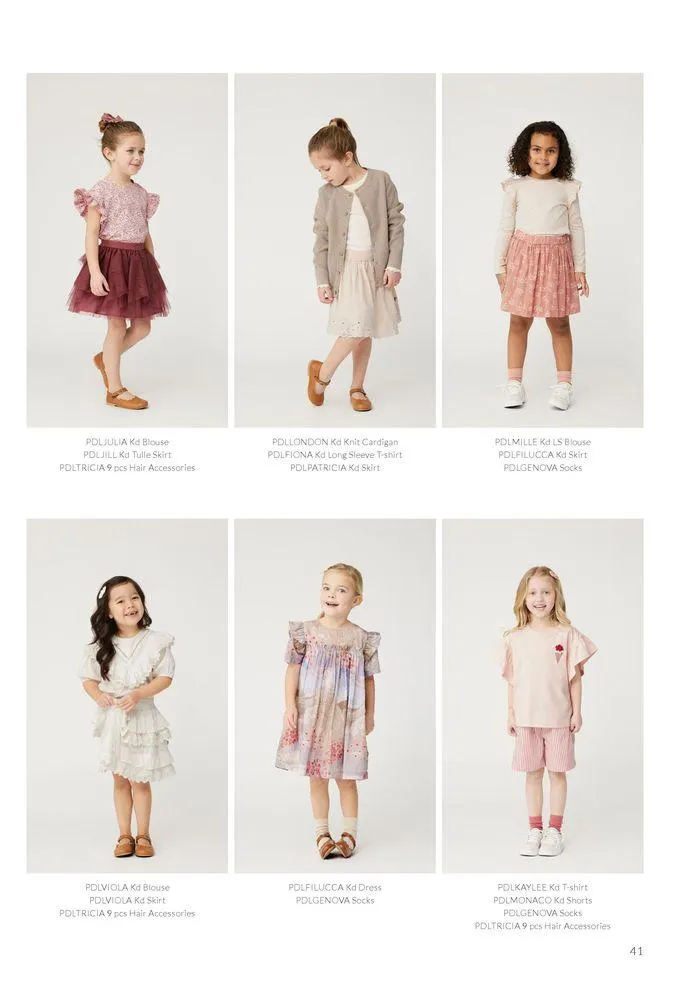Viewport: 700px width, 990px height.
Task: Click the PDLKAYLEE Kd T-shirt label
Action: 543,887
